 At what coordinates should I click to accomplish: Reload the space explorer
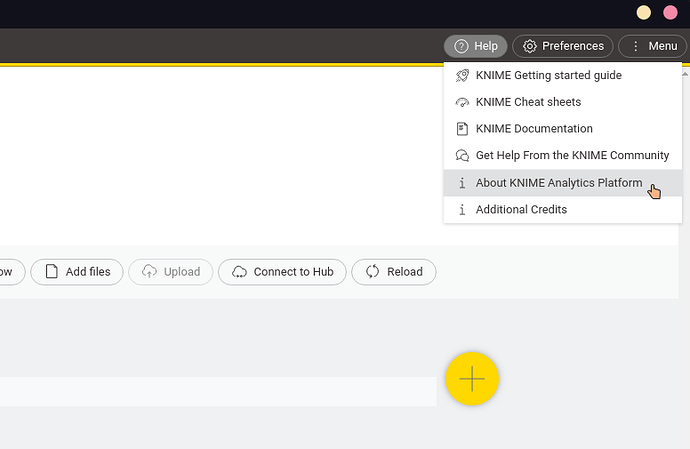[x=394, y=272]
